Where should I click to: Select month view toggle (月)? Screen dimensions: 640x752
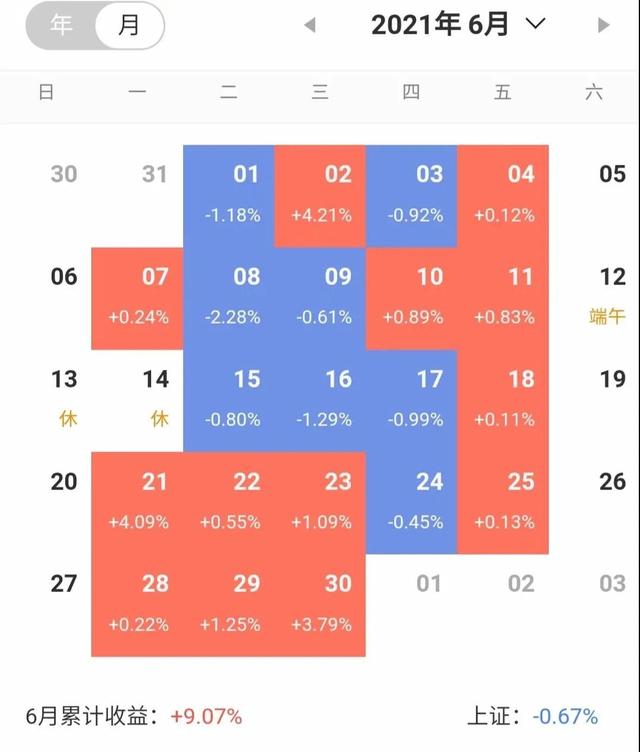[x=129, y=26]
